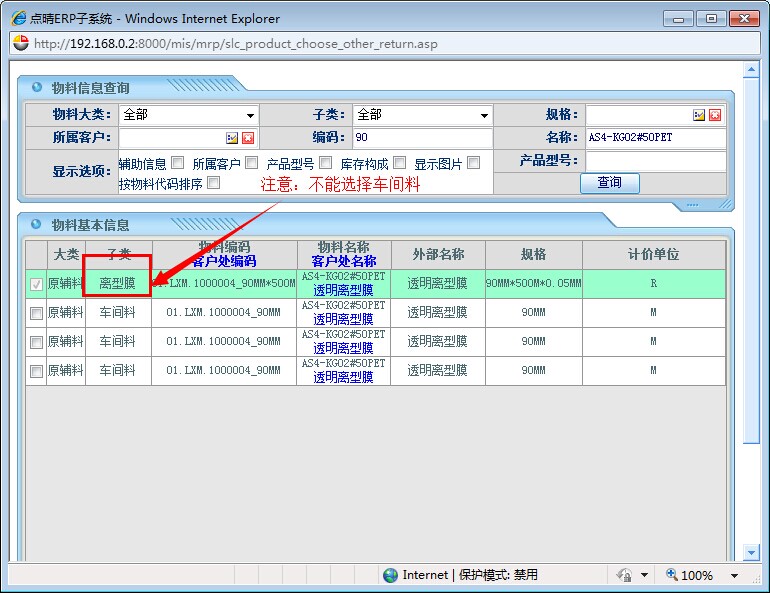Open the 所属客户 lookup picker icon

pyautogui.click(x=232, y=138)
